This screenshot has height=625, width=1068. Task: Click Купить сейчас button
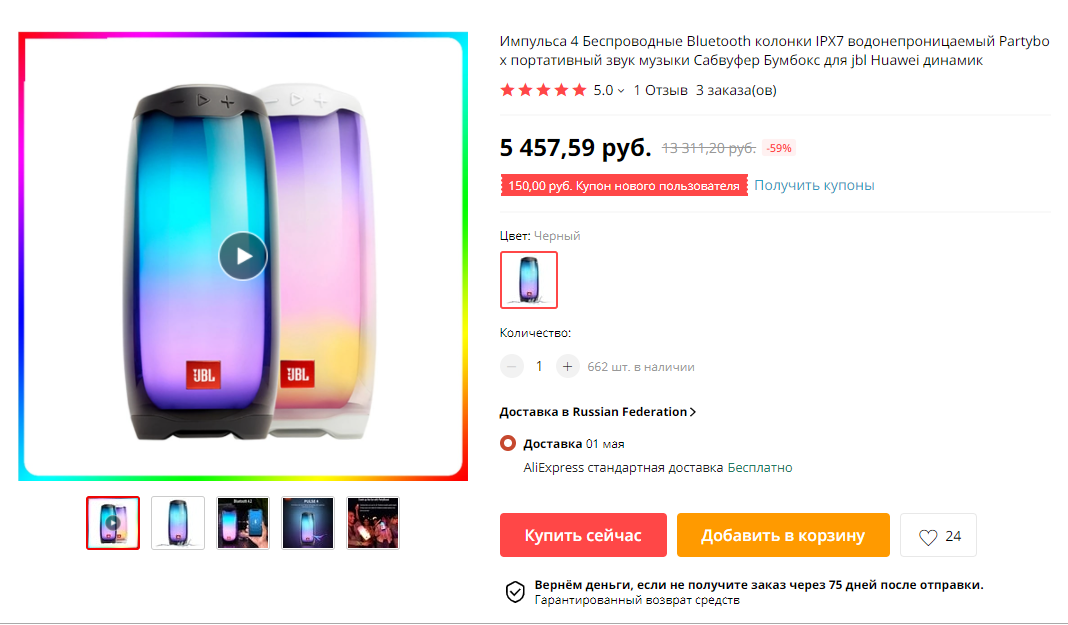(x=583, y=535)
